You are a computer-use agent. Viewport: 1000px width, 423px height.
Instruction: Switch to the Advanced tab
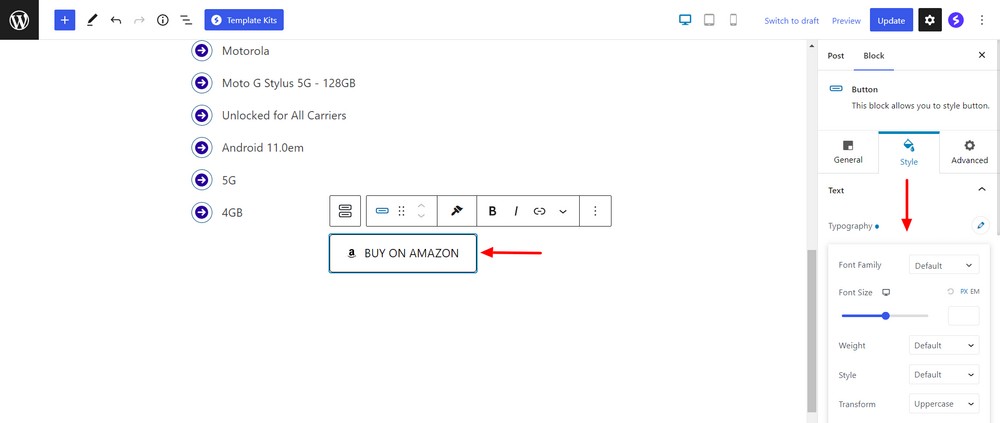[969, 152]
